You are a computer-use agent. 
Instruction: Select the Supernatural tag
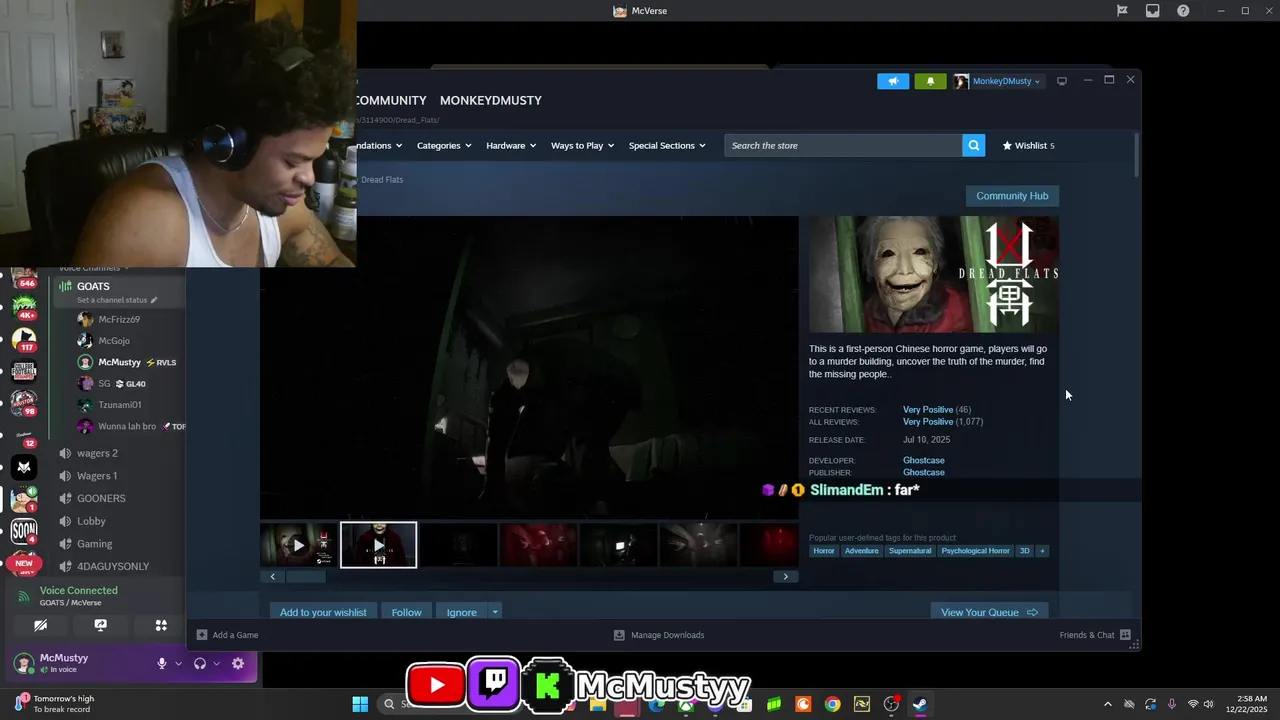click(x=910, y=551)
